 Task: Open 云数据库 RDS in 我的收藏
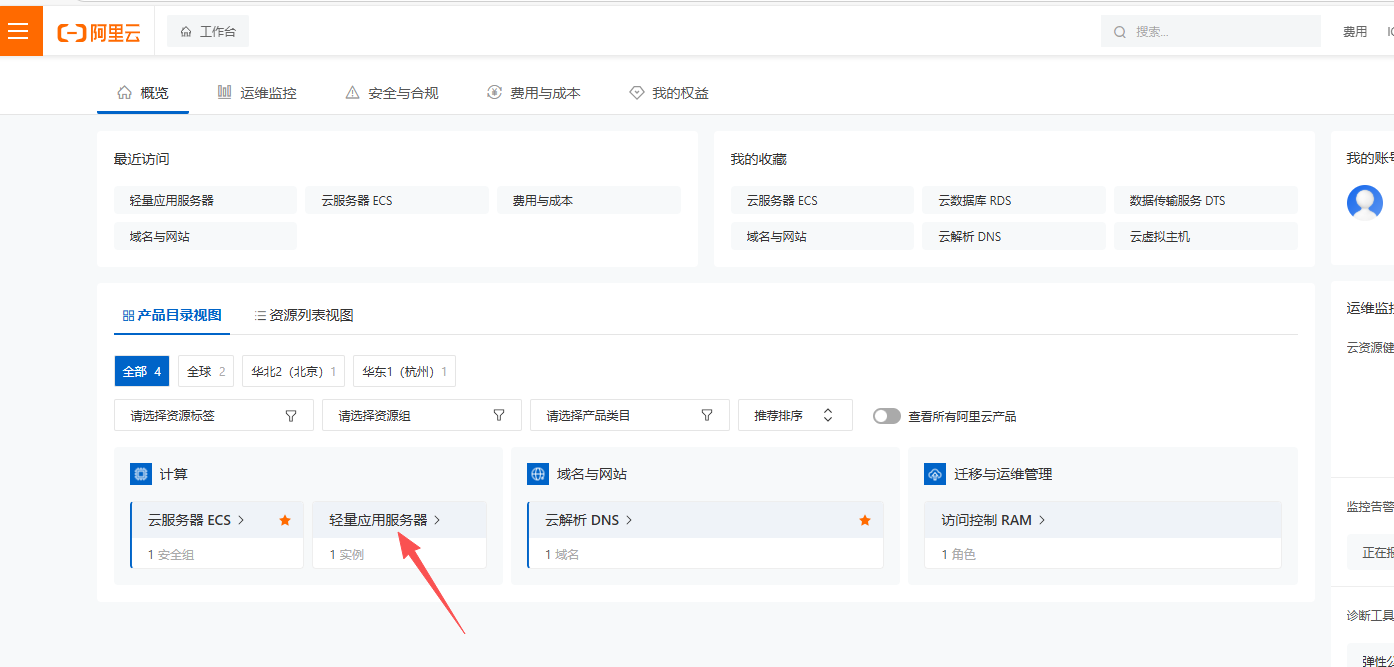point(1014,200)
